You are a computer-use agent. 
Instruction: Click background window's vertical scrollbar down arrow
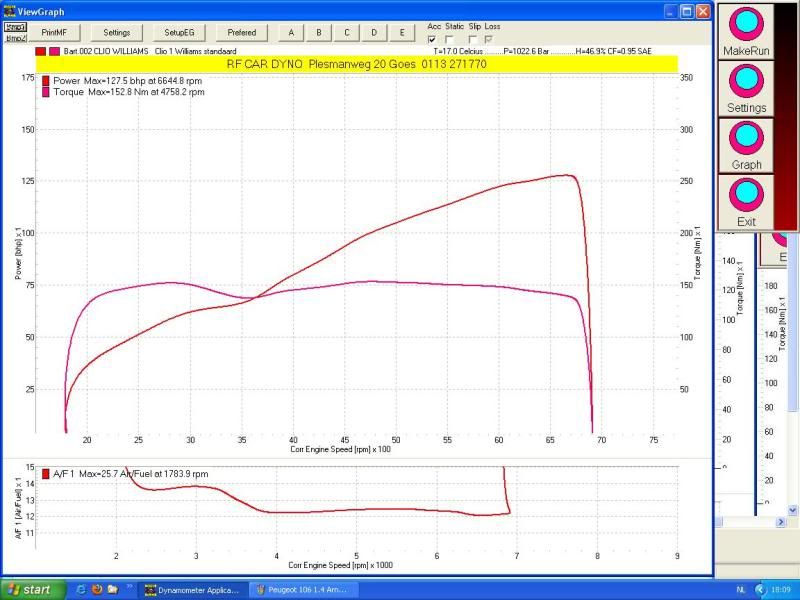pyautogui.click(x=792, y=510)
